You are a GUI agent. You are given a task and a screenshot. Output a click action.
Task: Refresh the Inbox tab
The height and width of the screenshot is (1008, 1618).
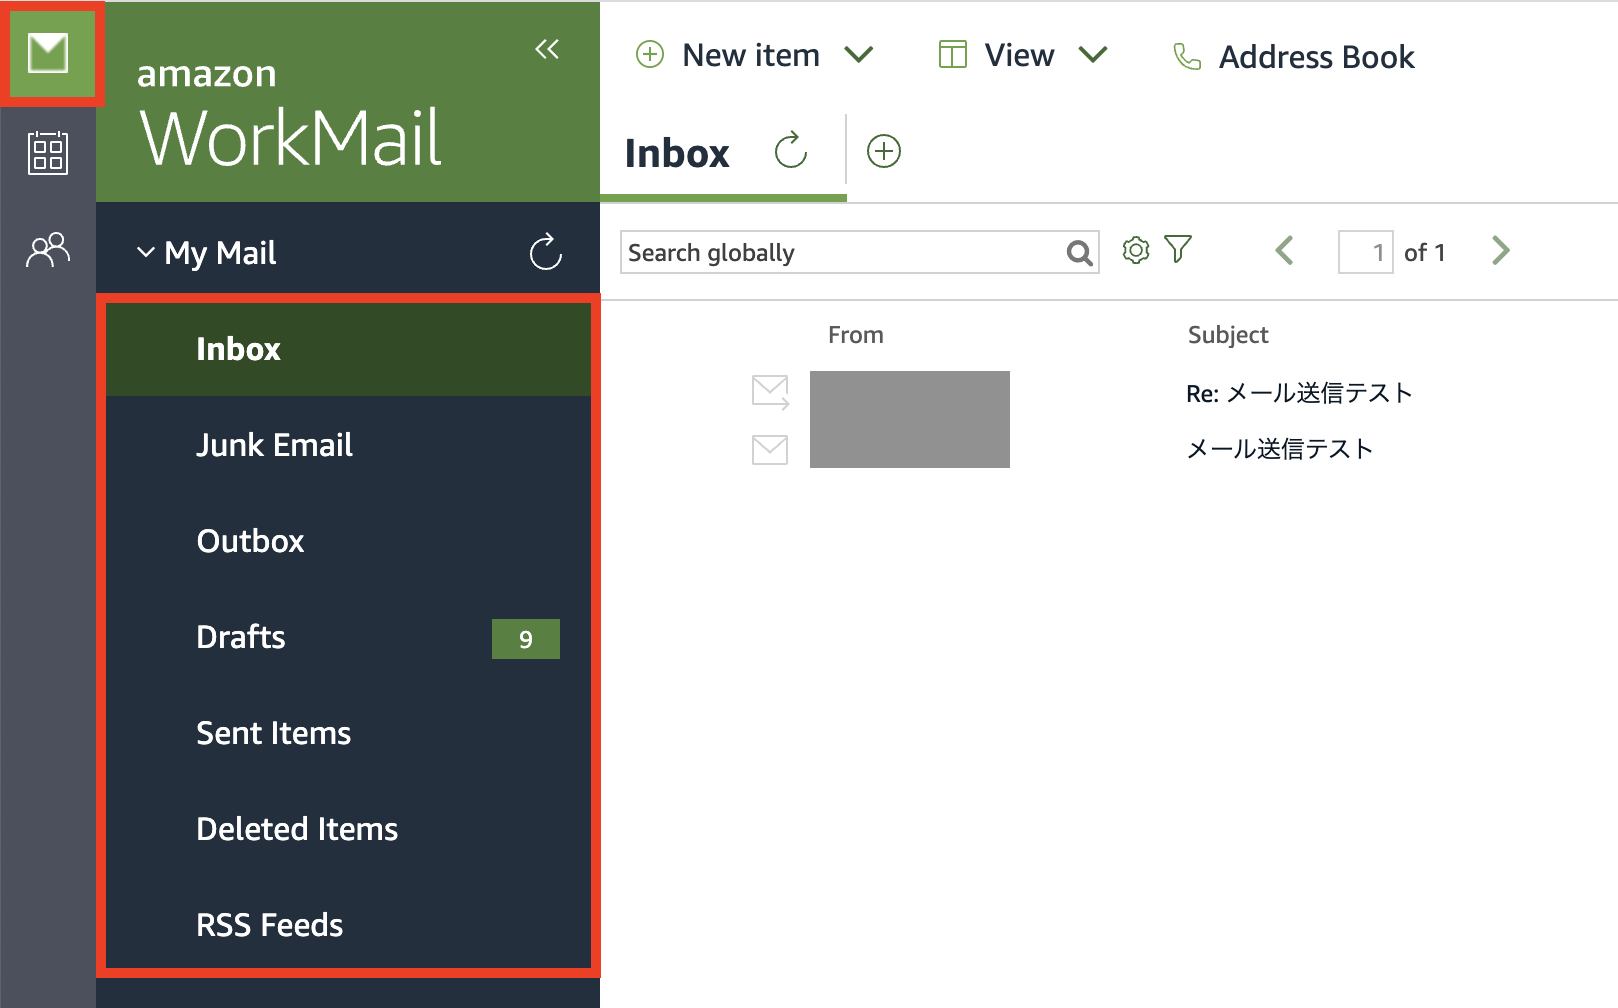coord(790,151)
